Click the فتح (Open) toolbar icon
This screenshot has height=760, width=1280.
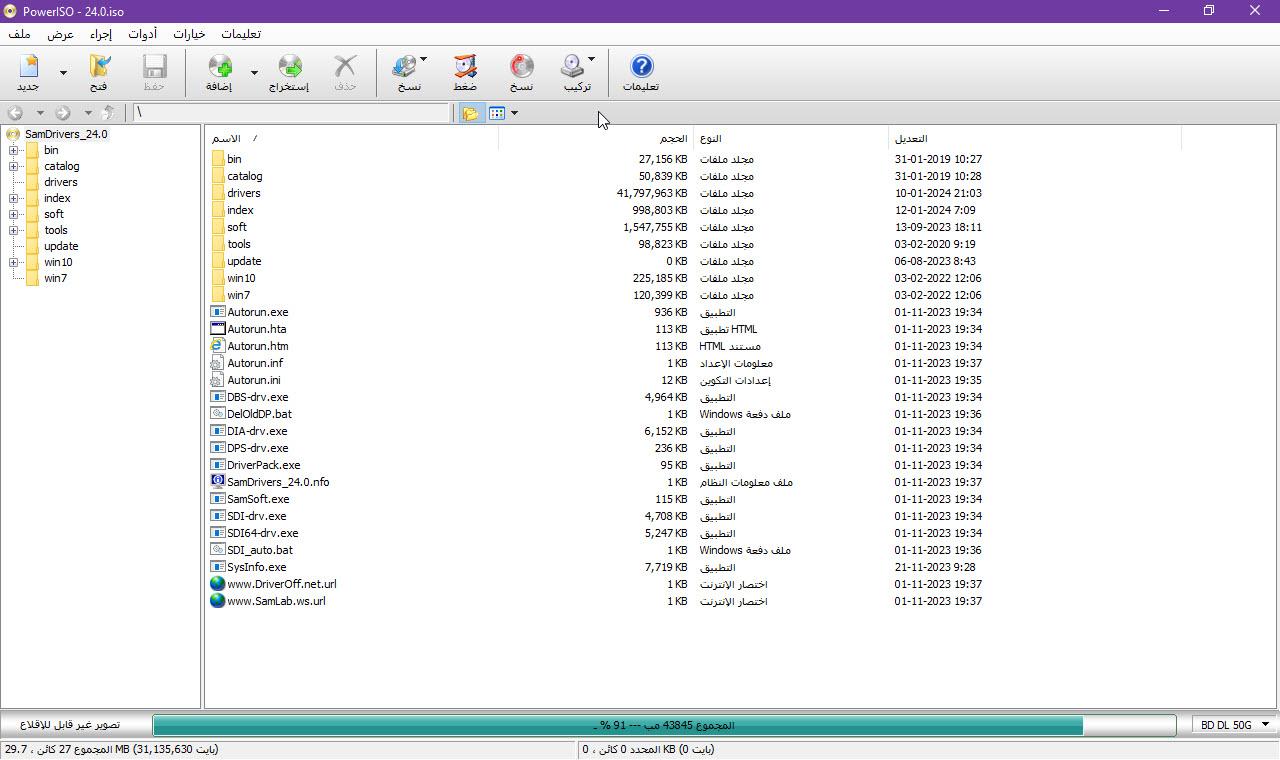click(x=99, y=67)
